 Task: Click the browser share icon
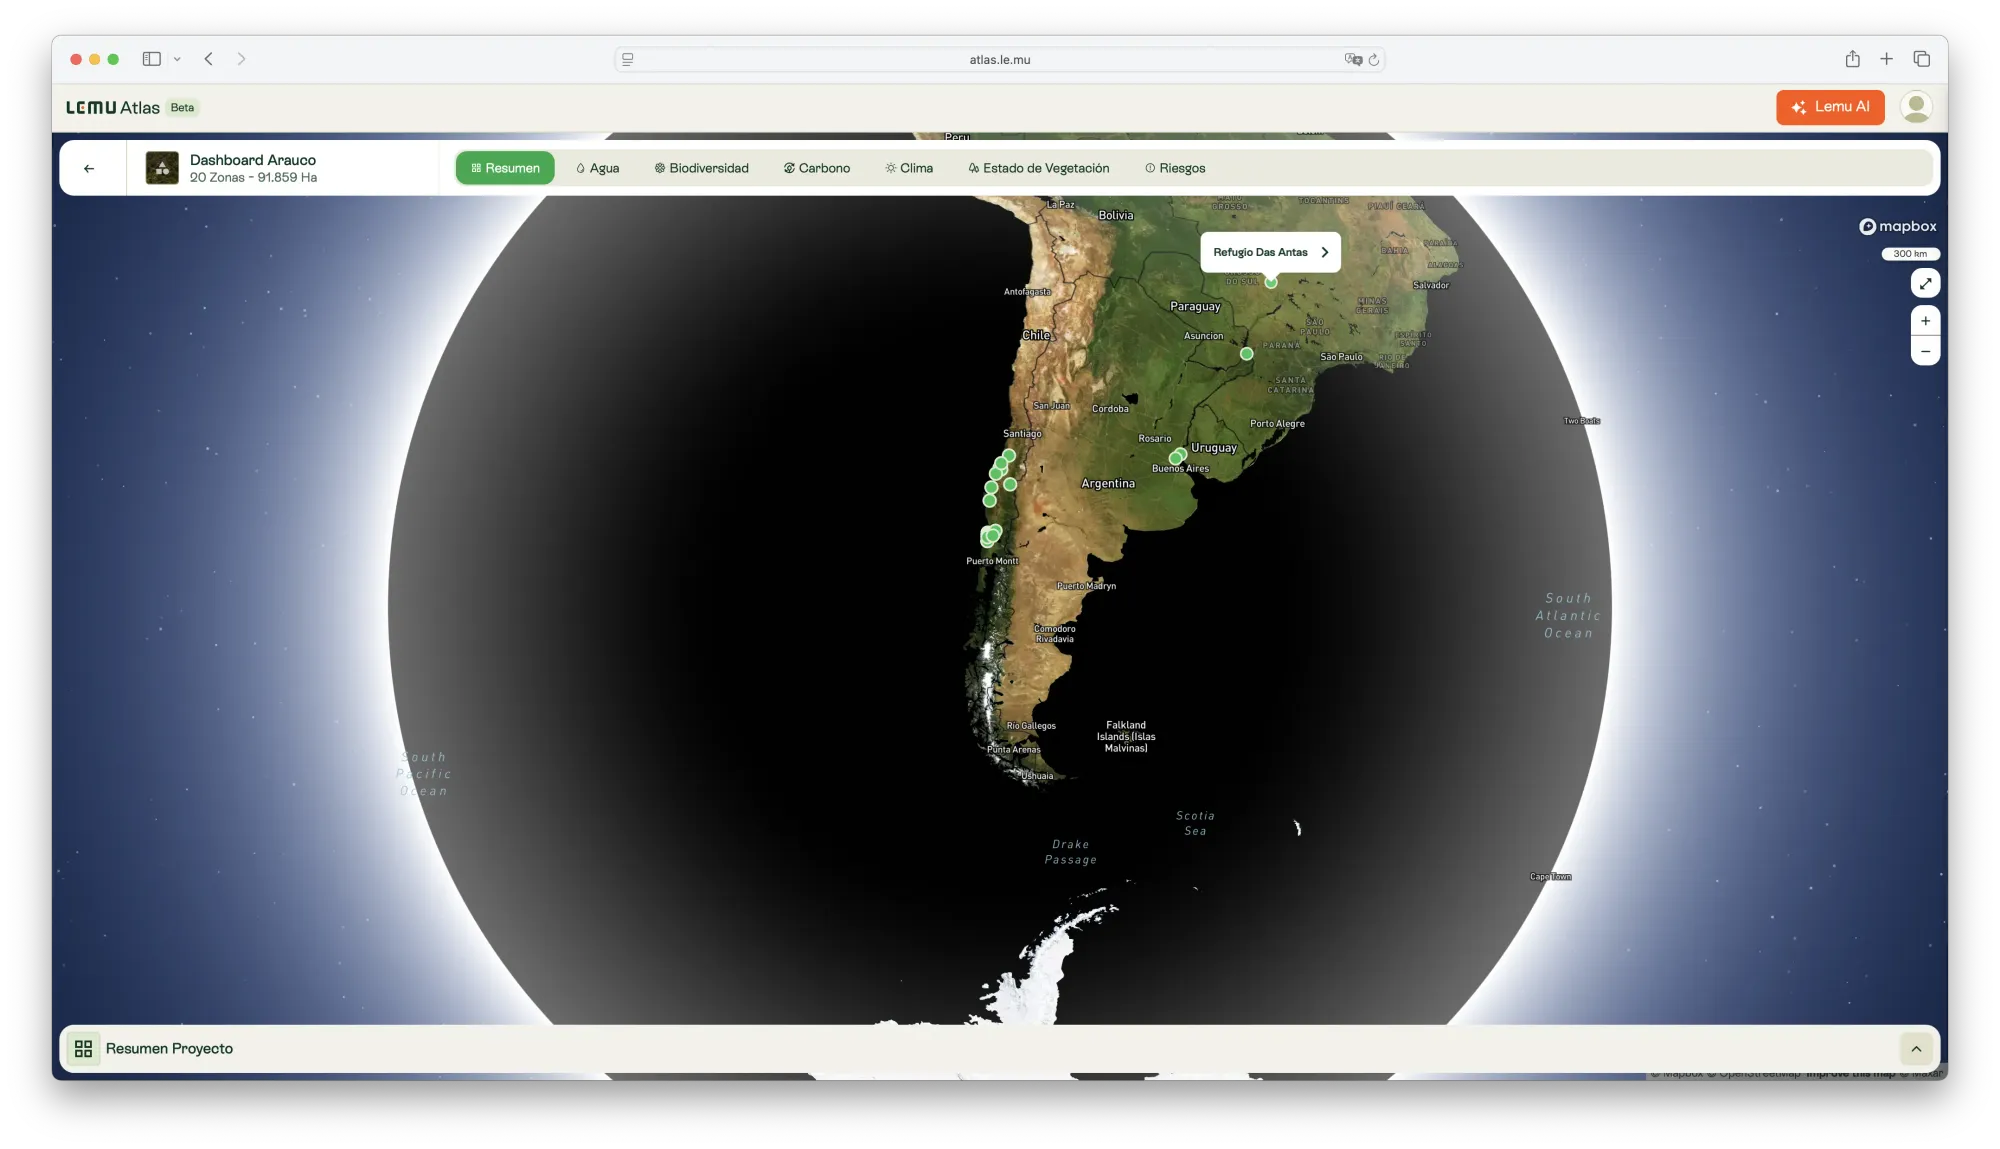click(x=1852, y=59)
